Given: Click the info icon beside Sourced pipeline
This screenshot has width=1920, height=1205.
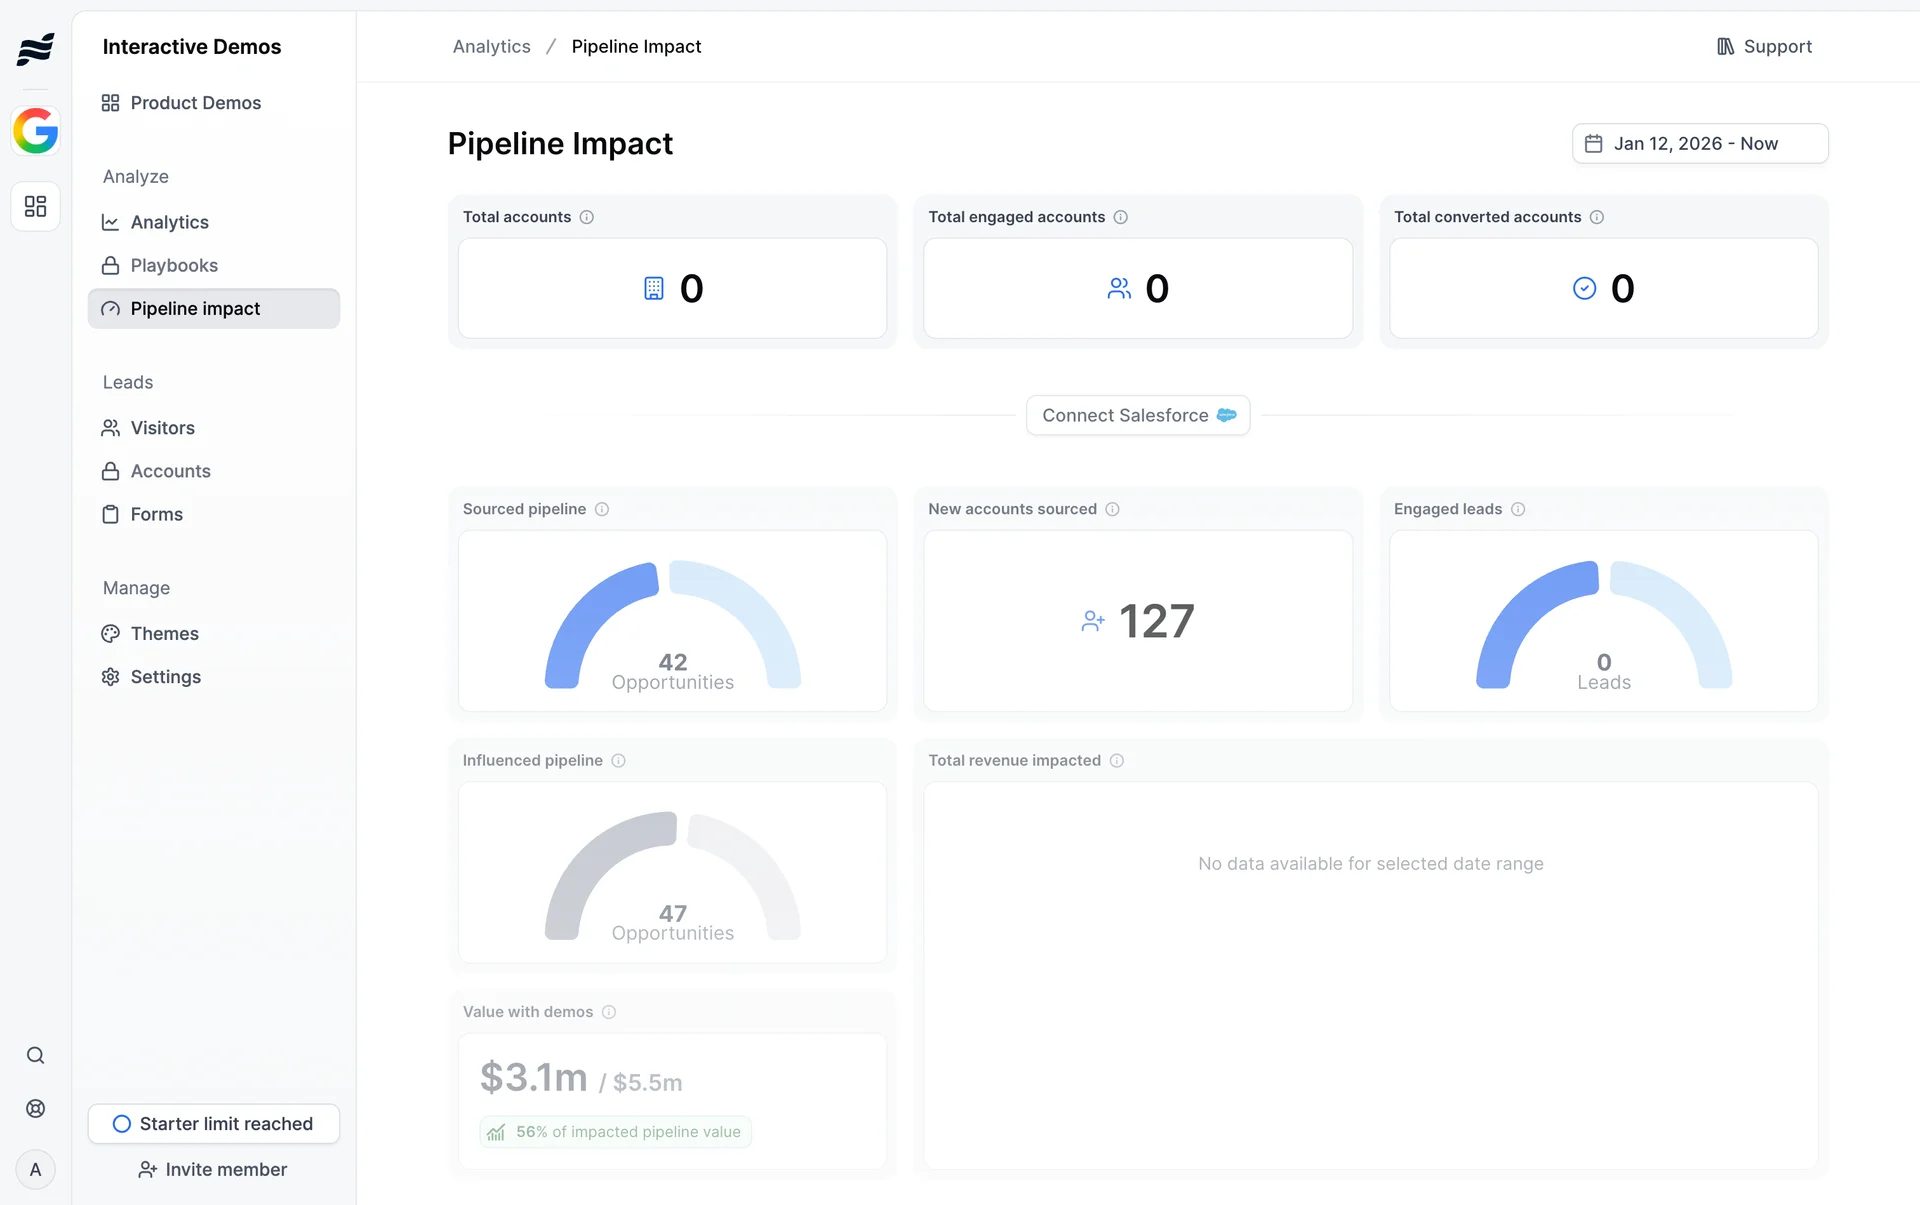Looking at the screenshot, I should (602, 509).
